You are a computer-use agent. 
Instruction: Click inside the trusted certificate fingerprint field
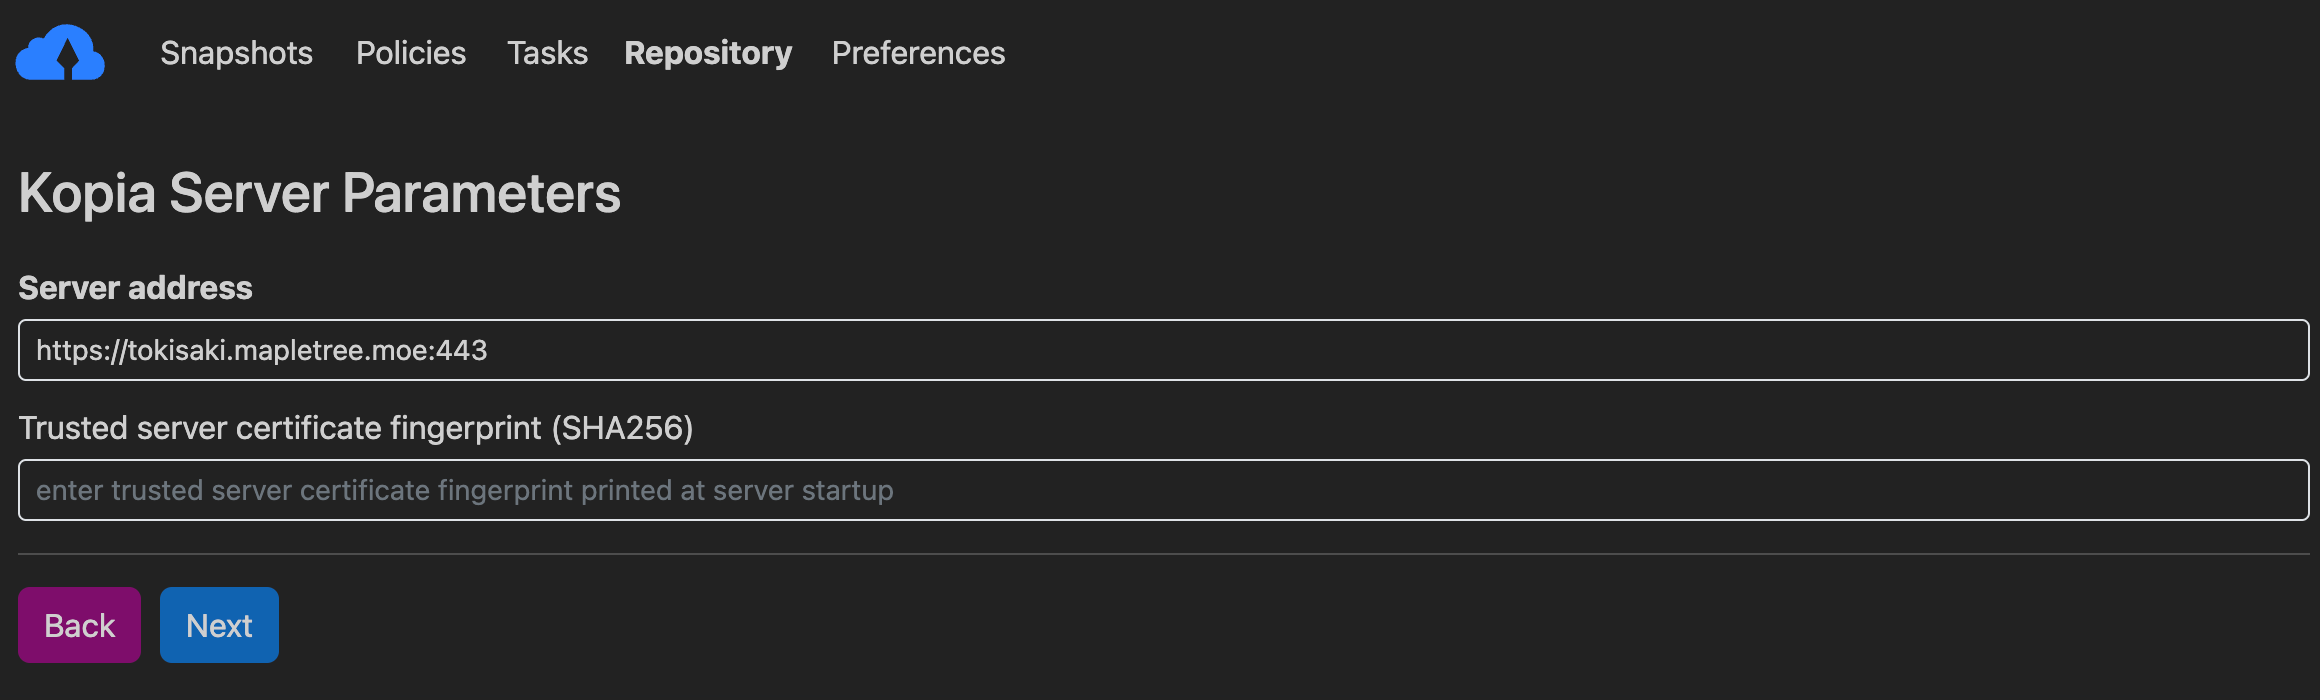[1160, 490]
